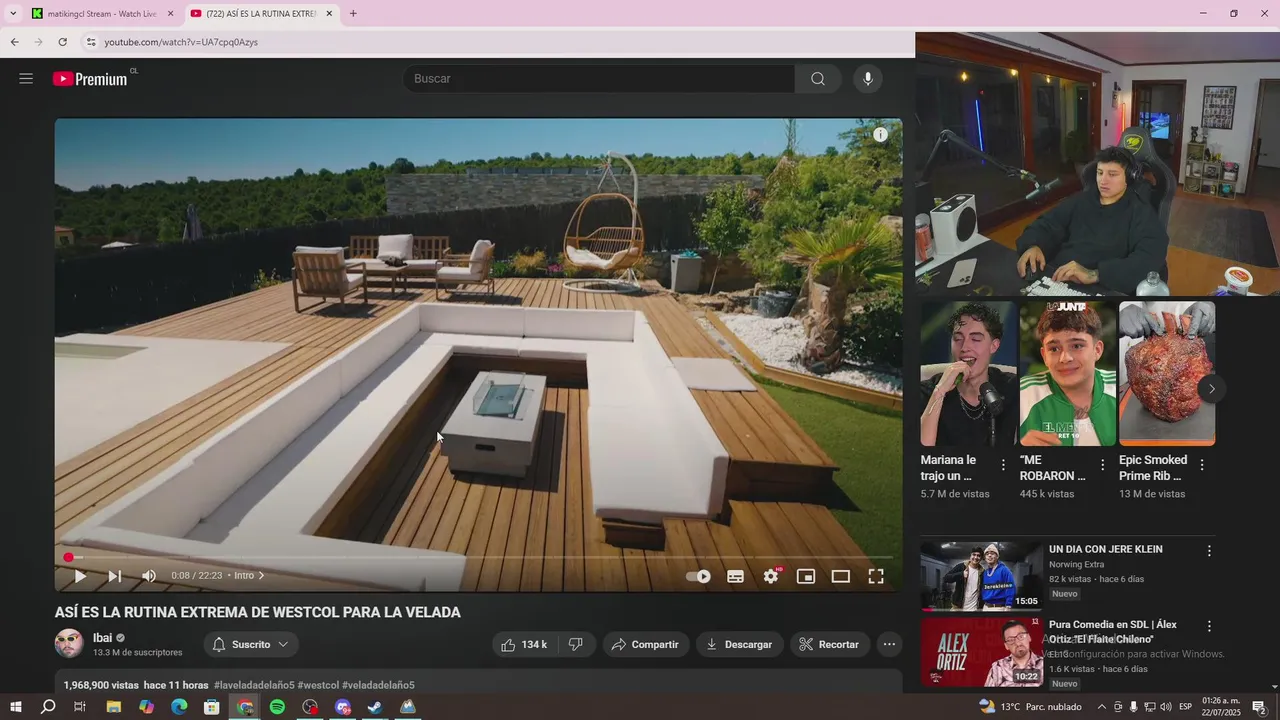Open the Windows Start menu

click(15, 707)
